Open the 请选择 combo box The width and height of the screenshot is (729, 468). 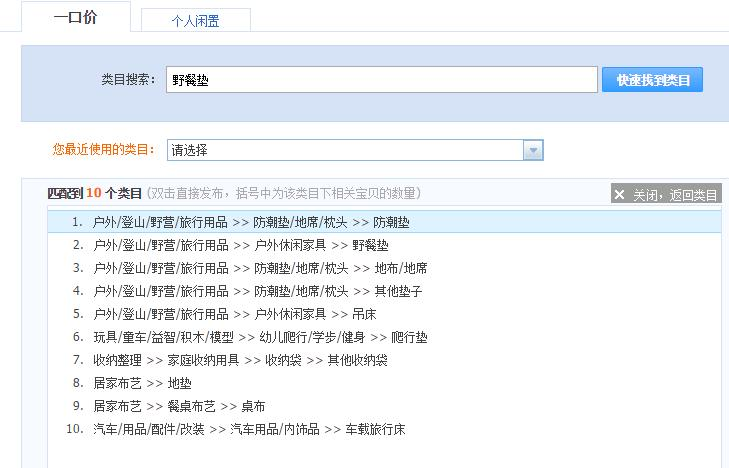click(x=345, y=150)
